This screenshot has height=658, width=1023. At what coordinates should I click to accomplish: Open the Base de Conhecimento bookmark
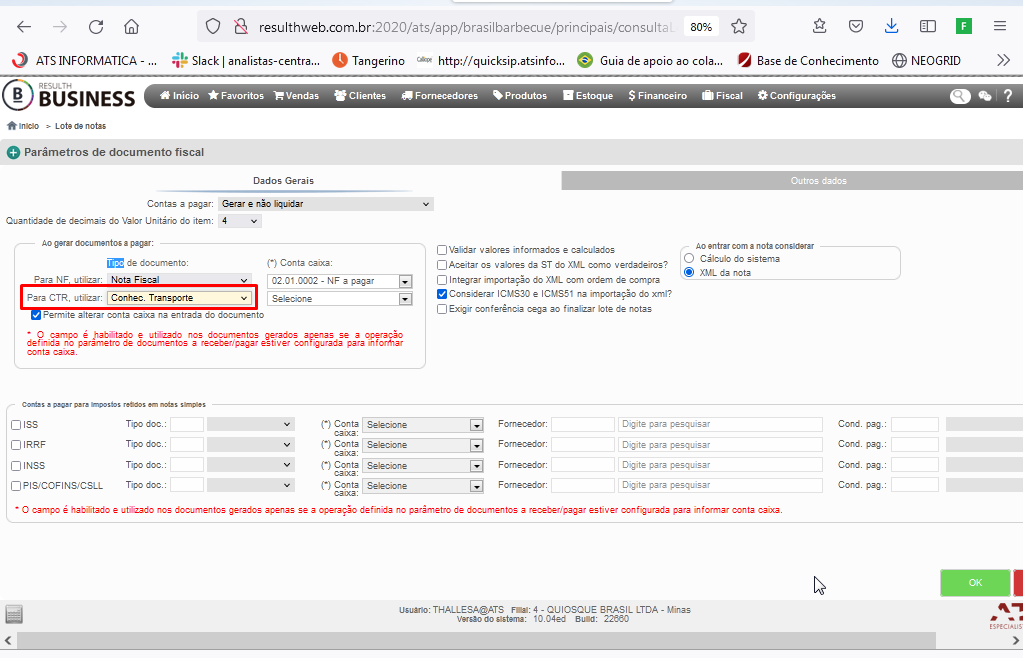808,61
